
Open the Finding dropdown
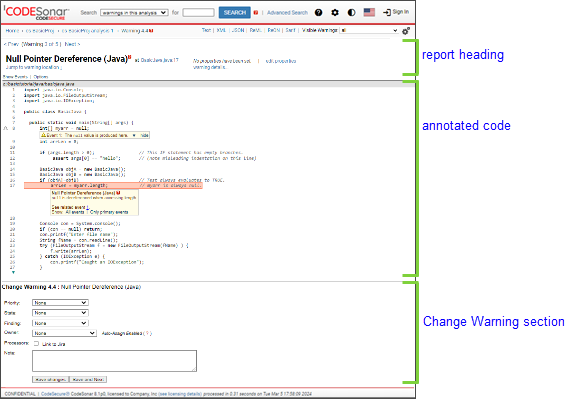pyautogui.click(x=60, y=323)
